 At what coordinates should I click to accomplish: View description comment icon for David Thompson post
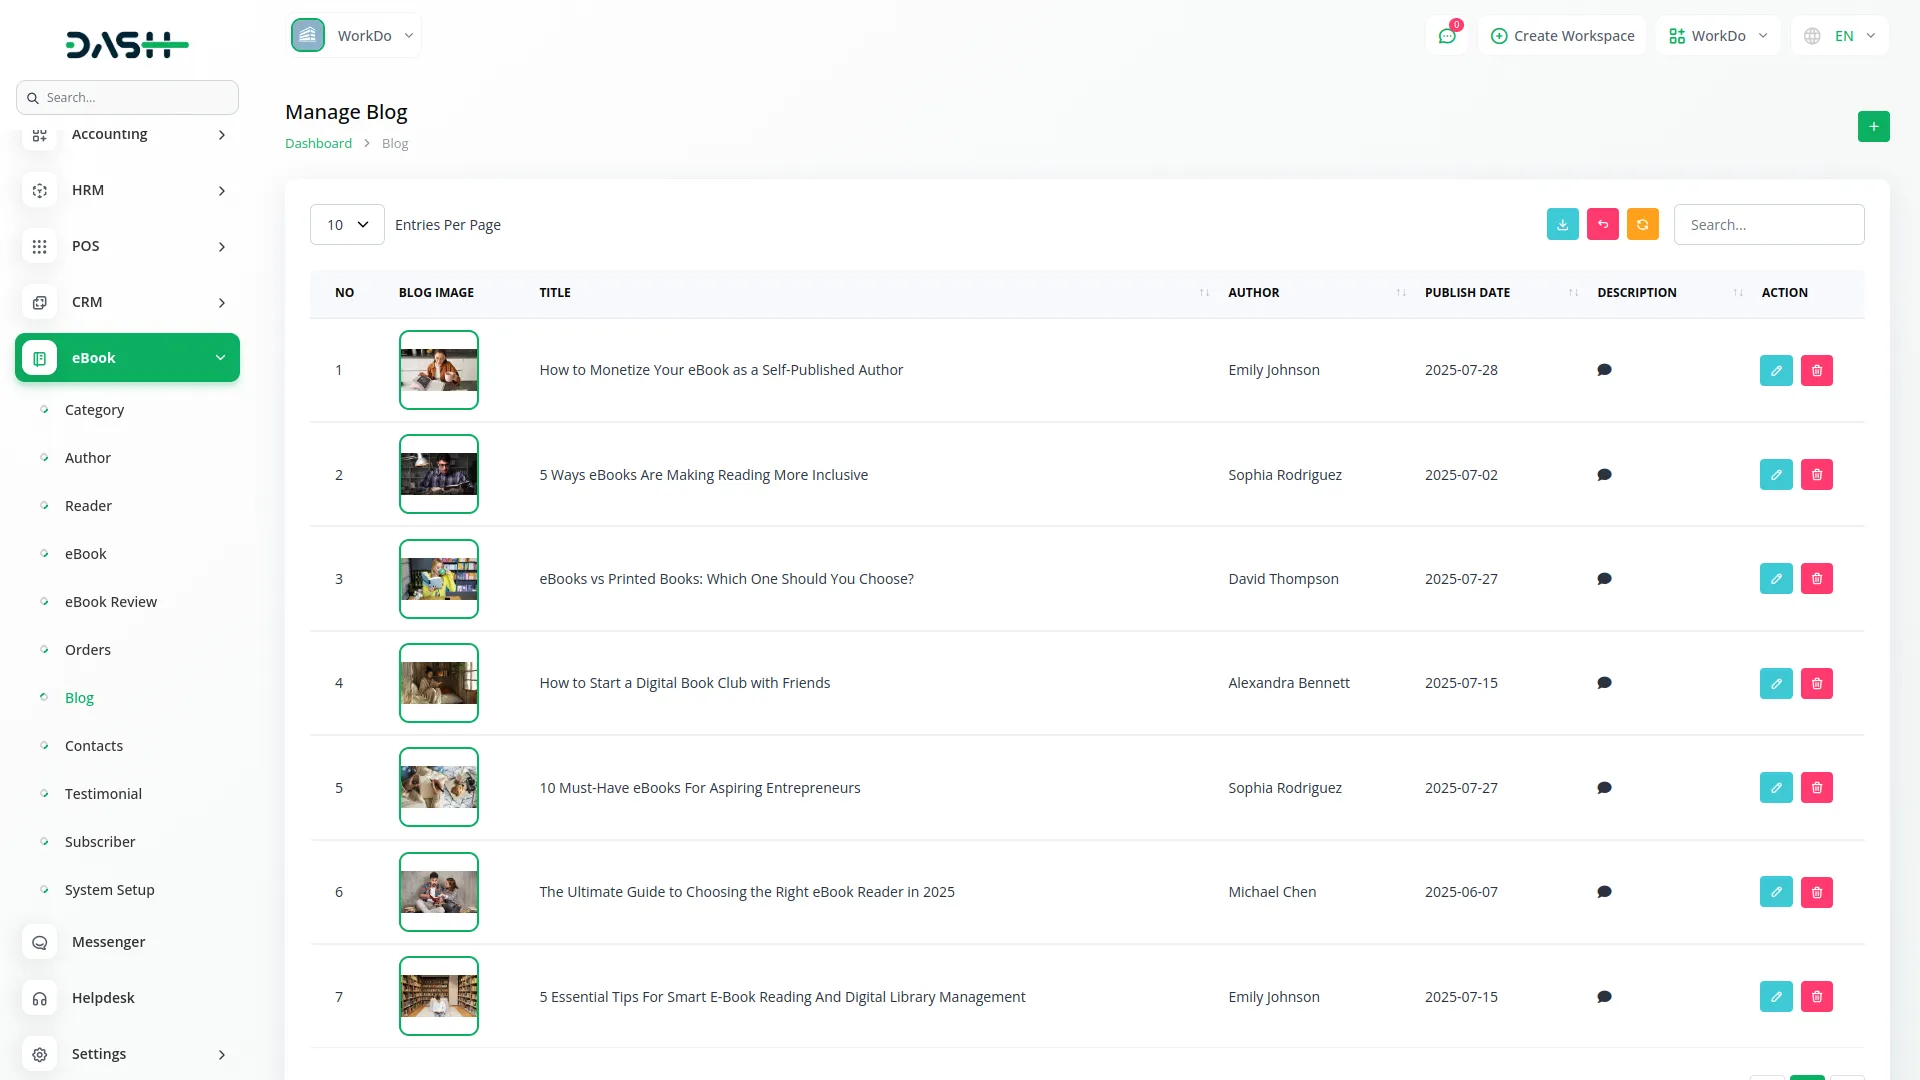point(1604,579)
